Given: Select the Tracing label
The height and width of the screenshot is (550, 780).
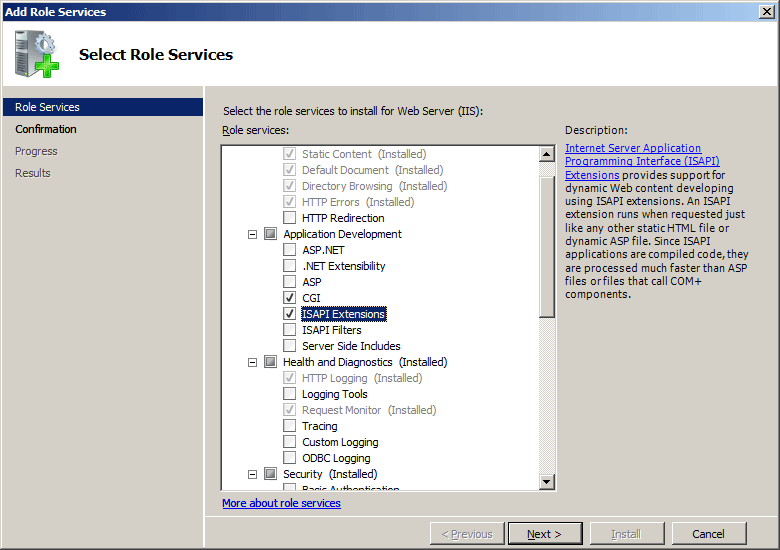Looking at the screenshot, I should pos(320,426).
